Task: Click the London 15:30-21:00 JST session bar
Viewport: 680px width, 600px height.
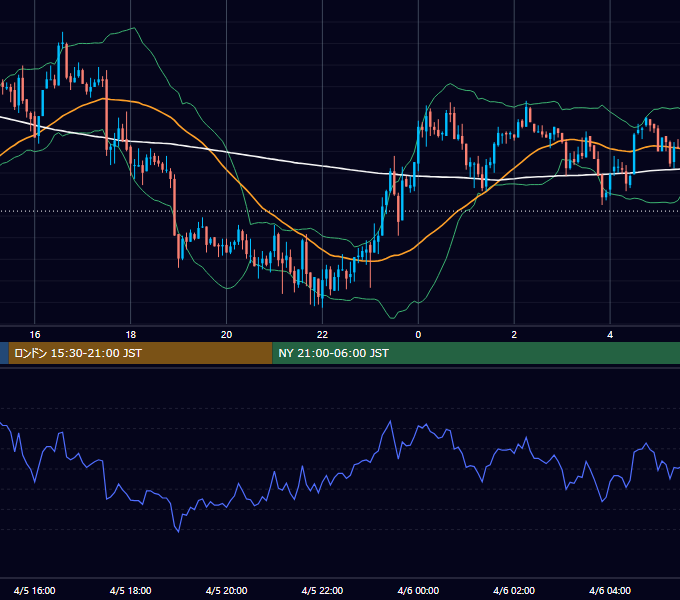Action: [141, 353]
